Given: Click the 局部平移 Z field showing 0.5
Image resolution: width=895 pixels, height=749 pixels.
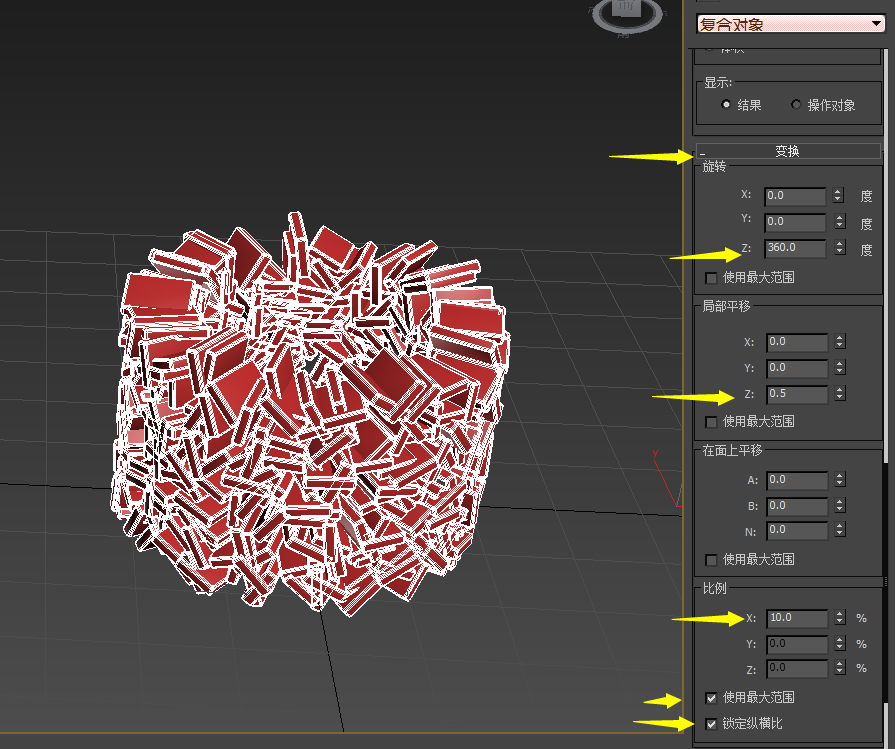Looking at the screenshot, I should [796, 394].
